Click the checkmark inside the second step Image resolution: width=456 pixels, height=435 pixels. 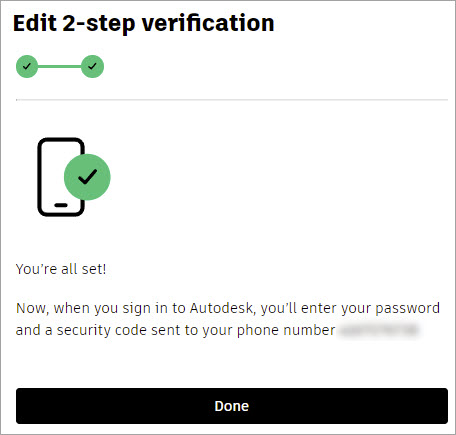[92, 66]
